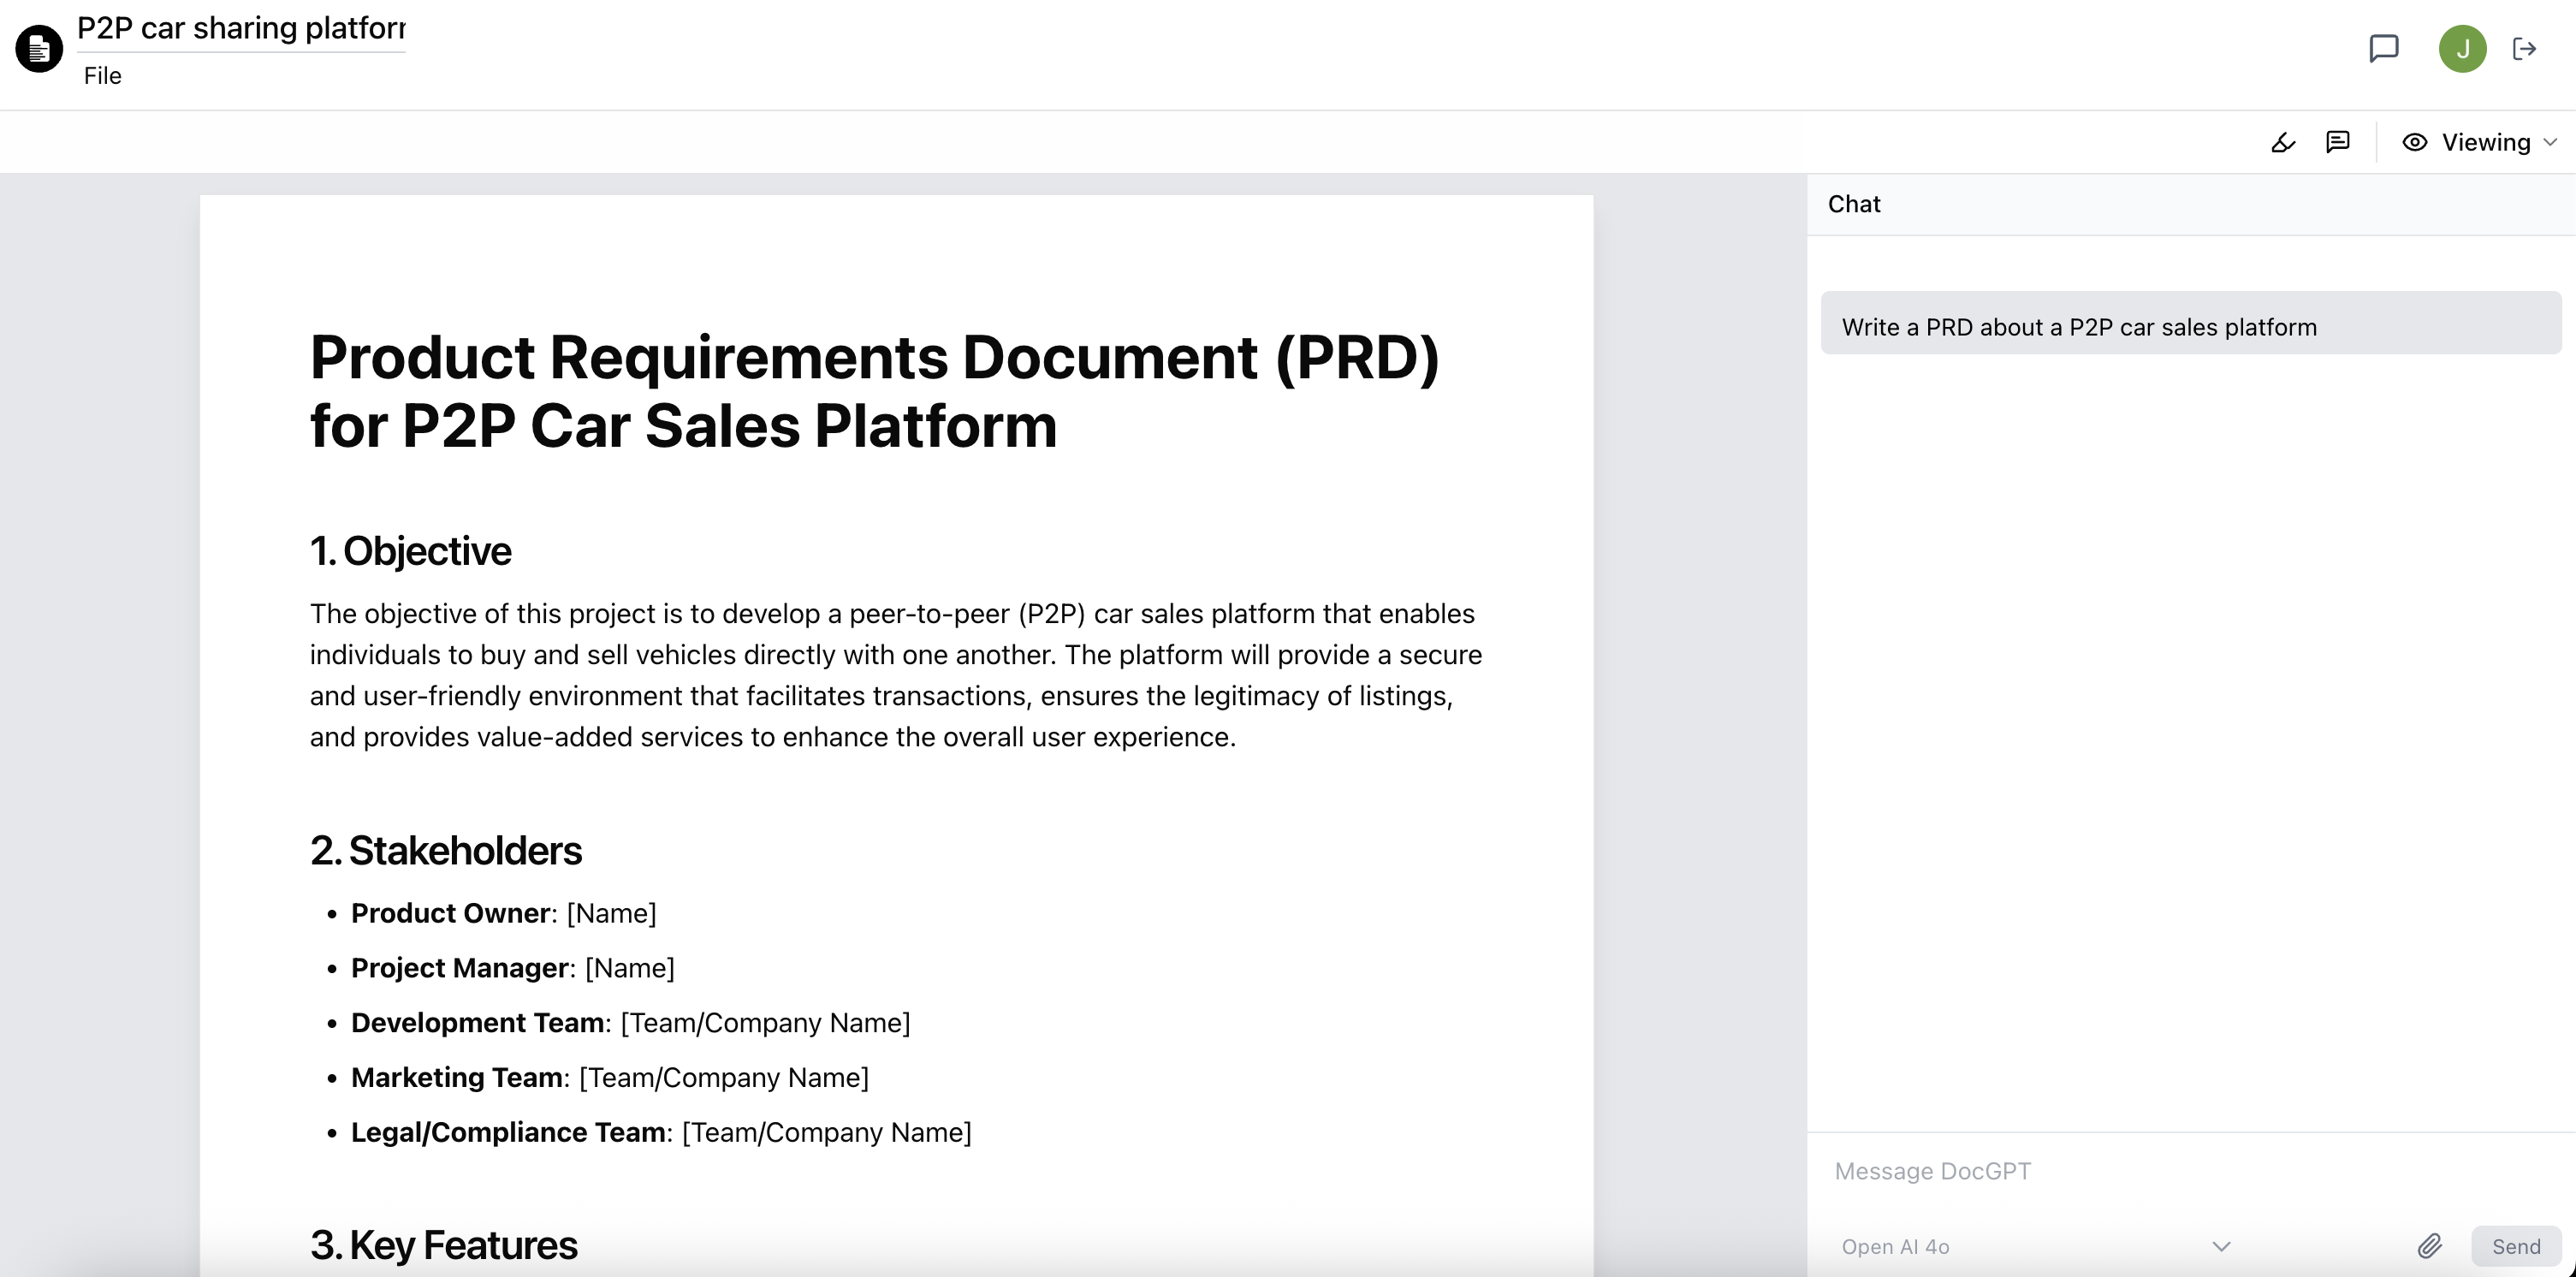The height and width of the screenshot is (1277, 2576).
Task: Click the main PRD document title heading
Action: [873, 391]
